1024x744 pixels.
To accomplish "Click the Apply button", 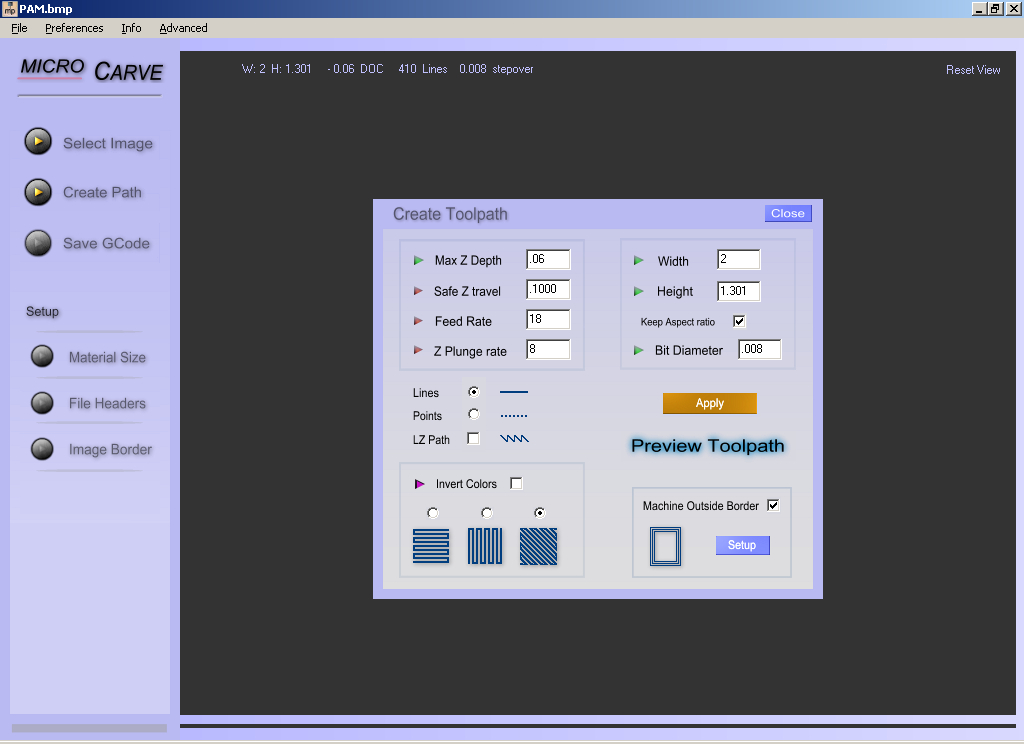I will coord(710,403).
